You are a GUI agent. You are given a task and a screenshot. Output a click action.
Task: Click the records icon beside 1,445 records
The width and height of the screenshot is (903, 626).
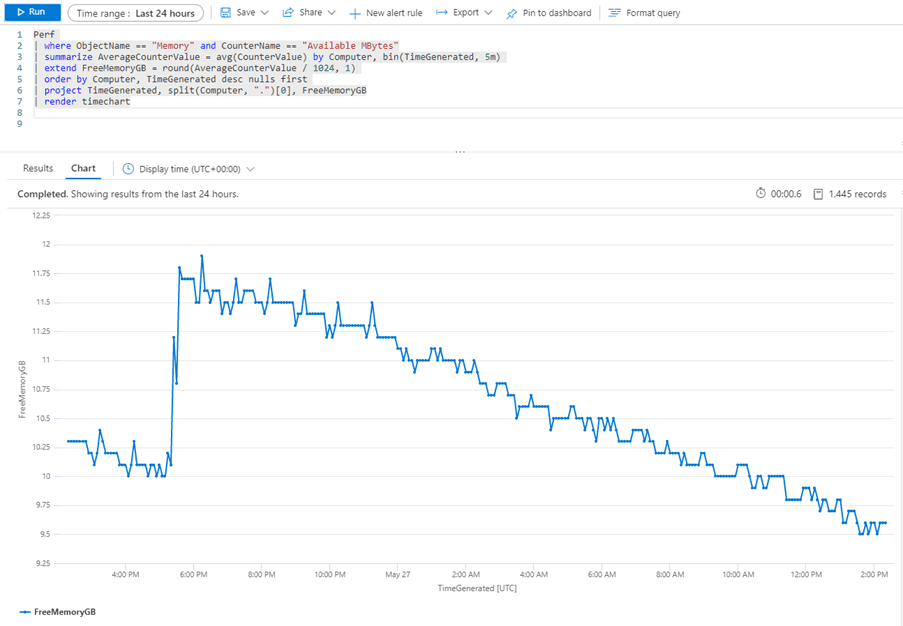(817, 193)
